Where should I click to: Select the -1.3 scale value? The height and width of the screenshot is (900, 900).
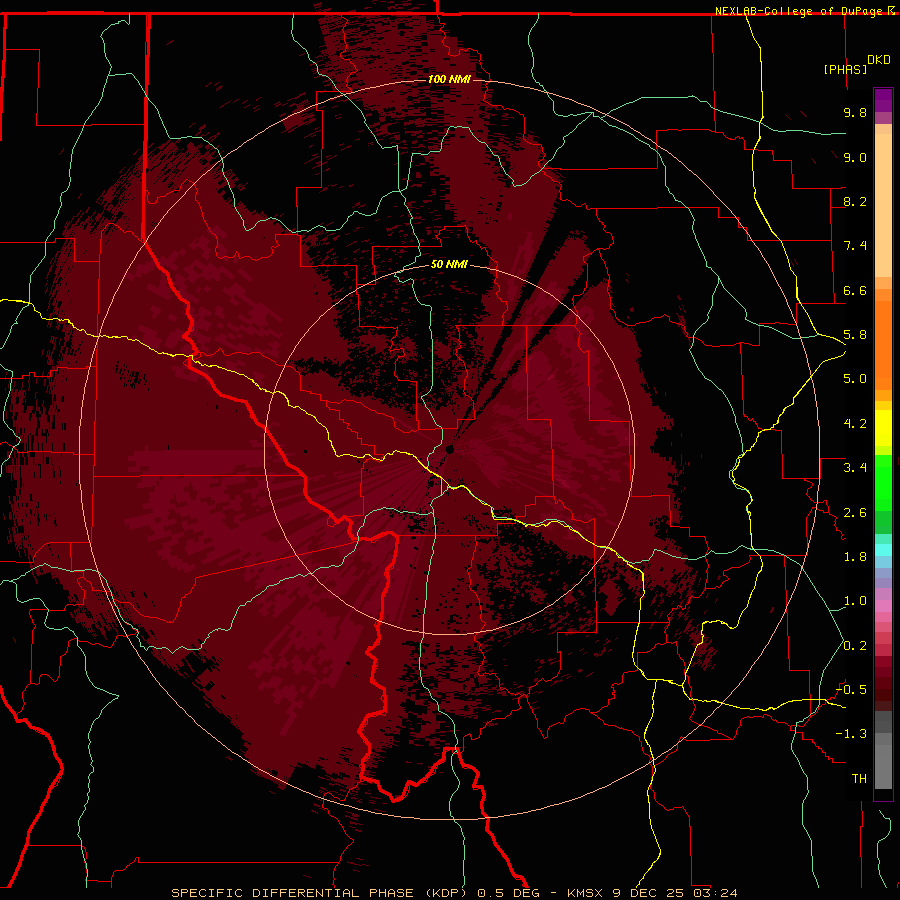coord(851,734)
